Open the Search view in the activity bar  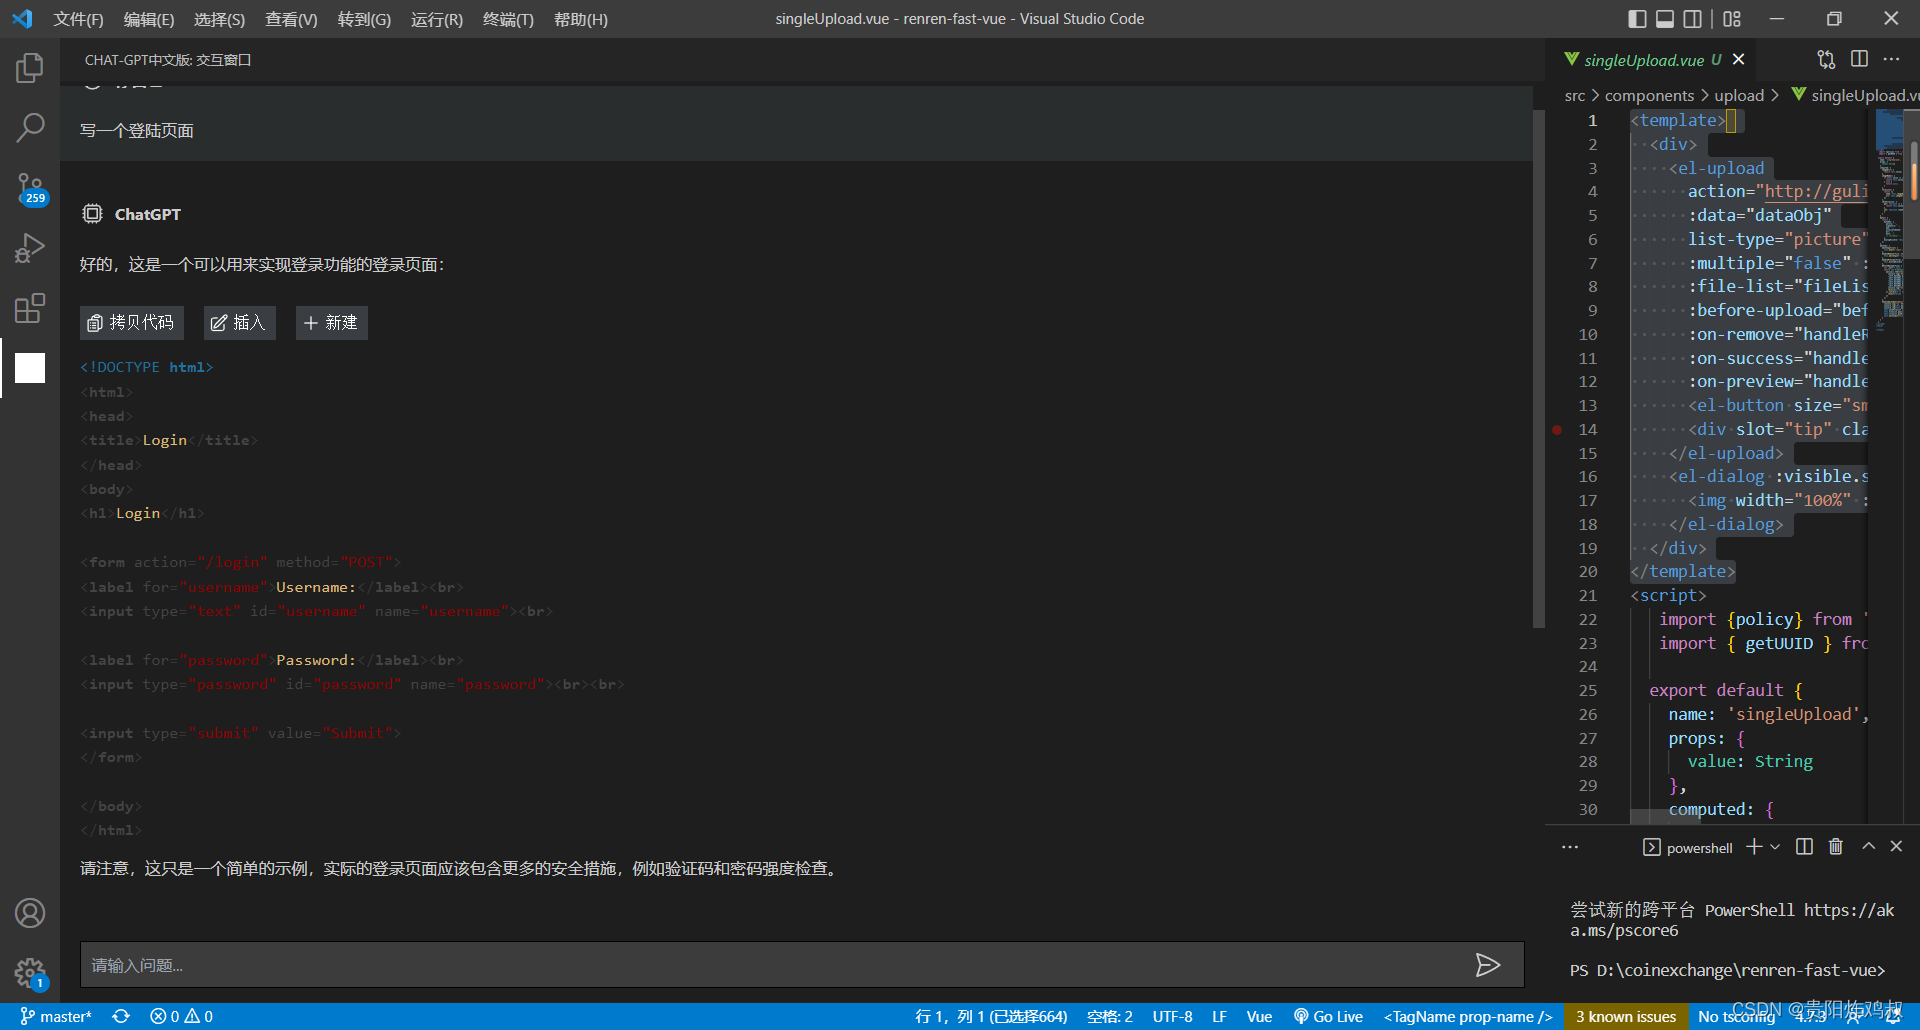(x=30, y=127)
